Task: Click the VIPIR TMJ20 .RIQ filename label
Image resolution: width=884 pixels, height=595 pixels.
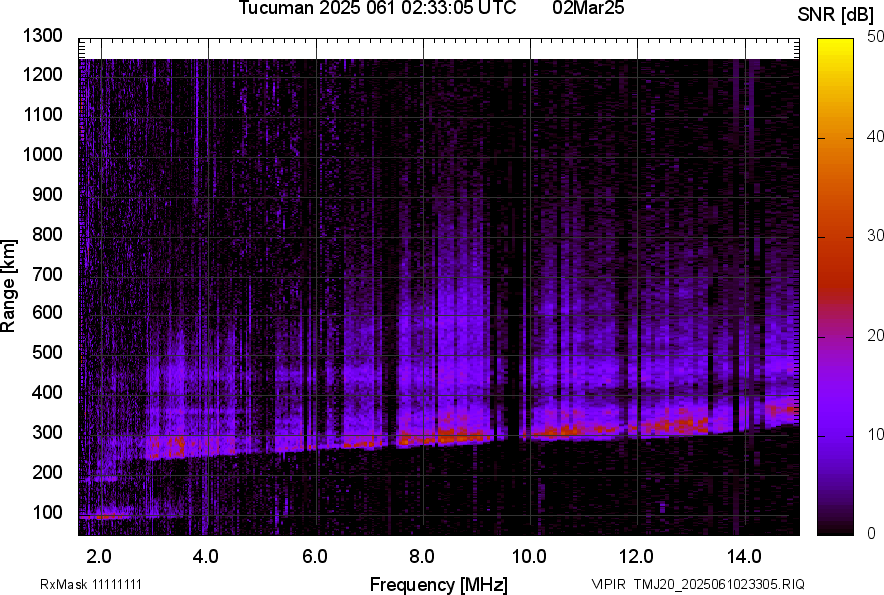Action: tap(697, 584)
